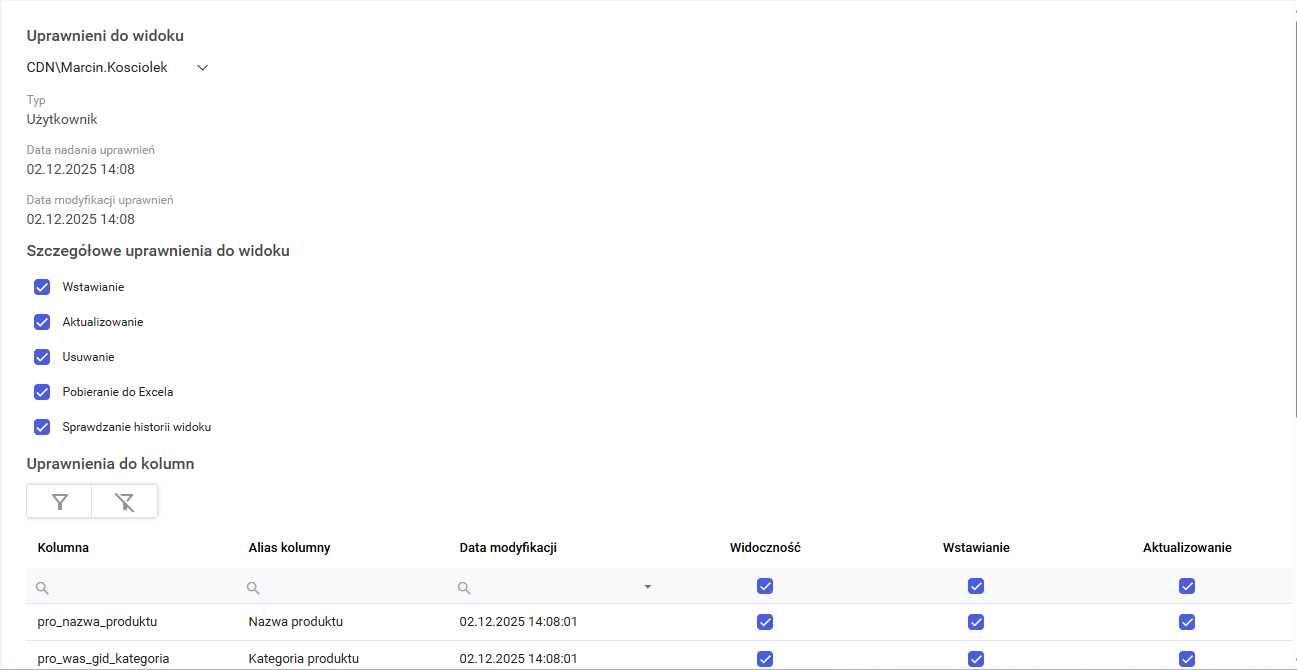Click the apply filter funnel icon
The image size is (1297, 670).
point(59,502)
